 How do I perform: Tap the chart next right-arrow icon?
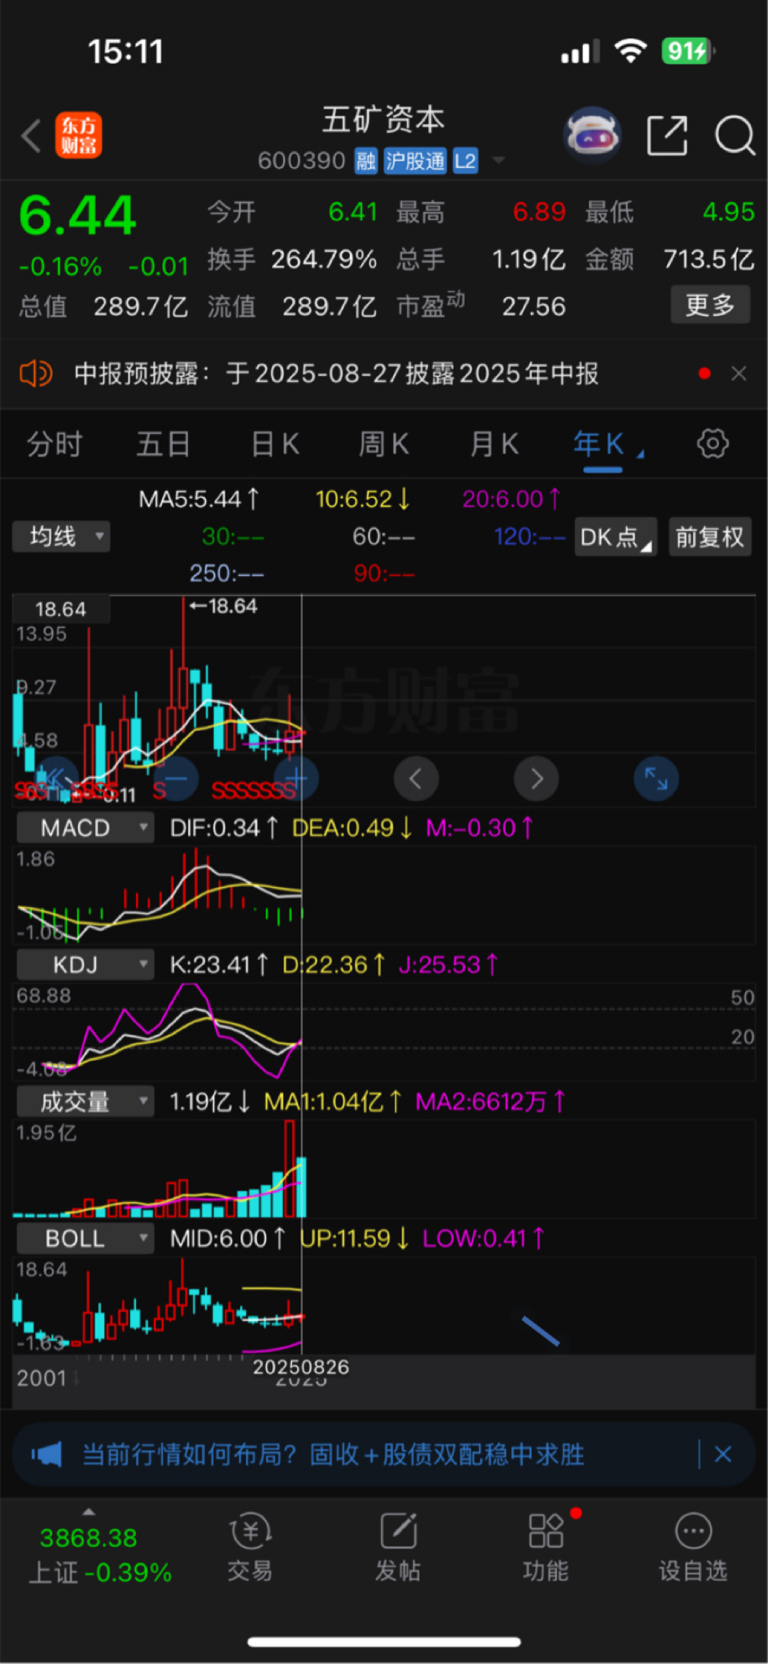(x=536, y=778)
